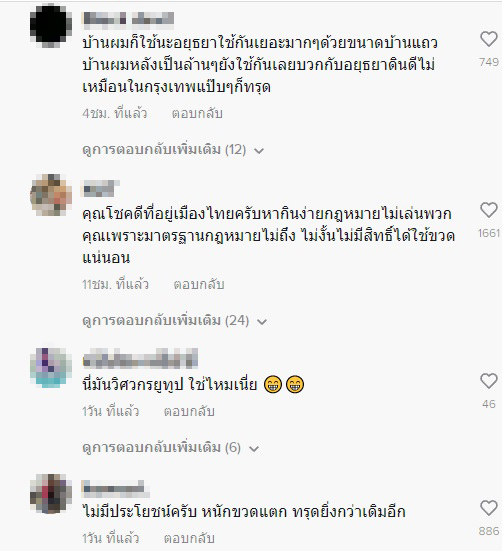Like the comment with 886 likes
Image resolution: width=502 pixels, height=551 pixels.
tap(489, 508)
